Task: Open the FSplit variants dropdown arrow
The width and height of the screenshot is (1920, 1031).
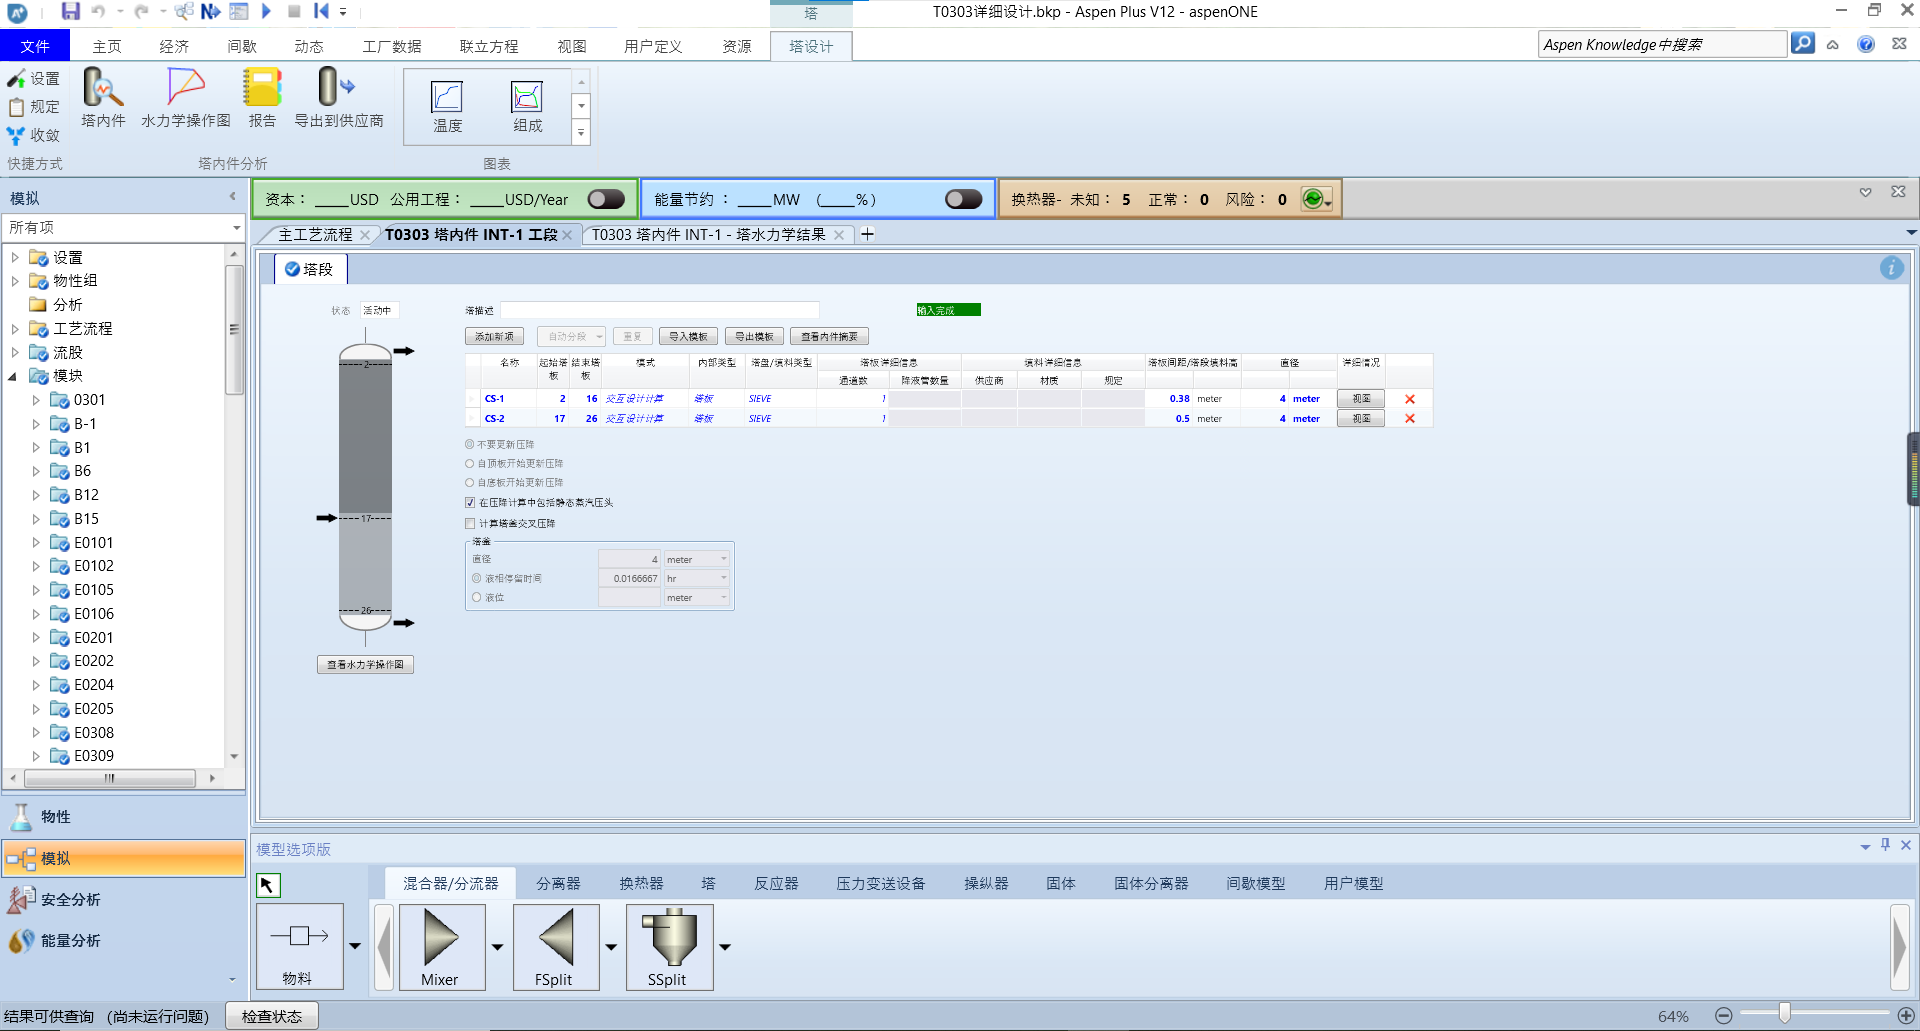Action: [x=611, y=947]
